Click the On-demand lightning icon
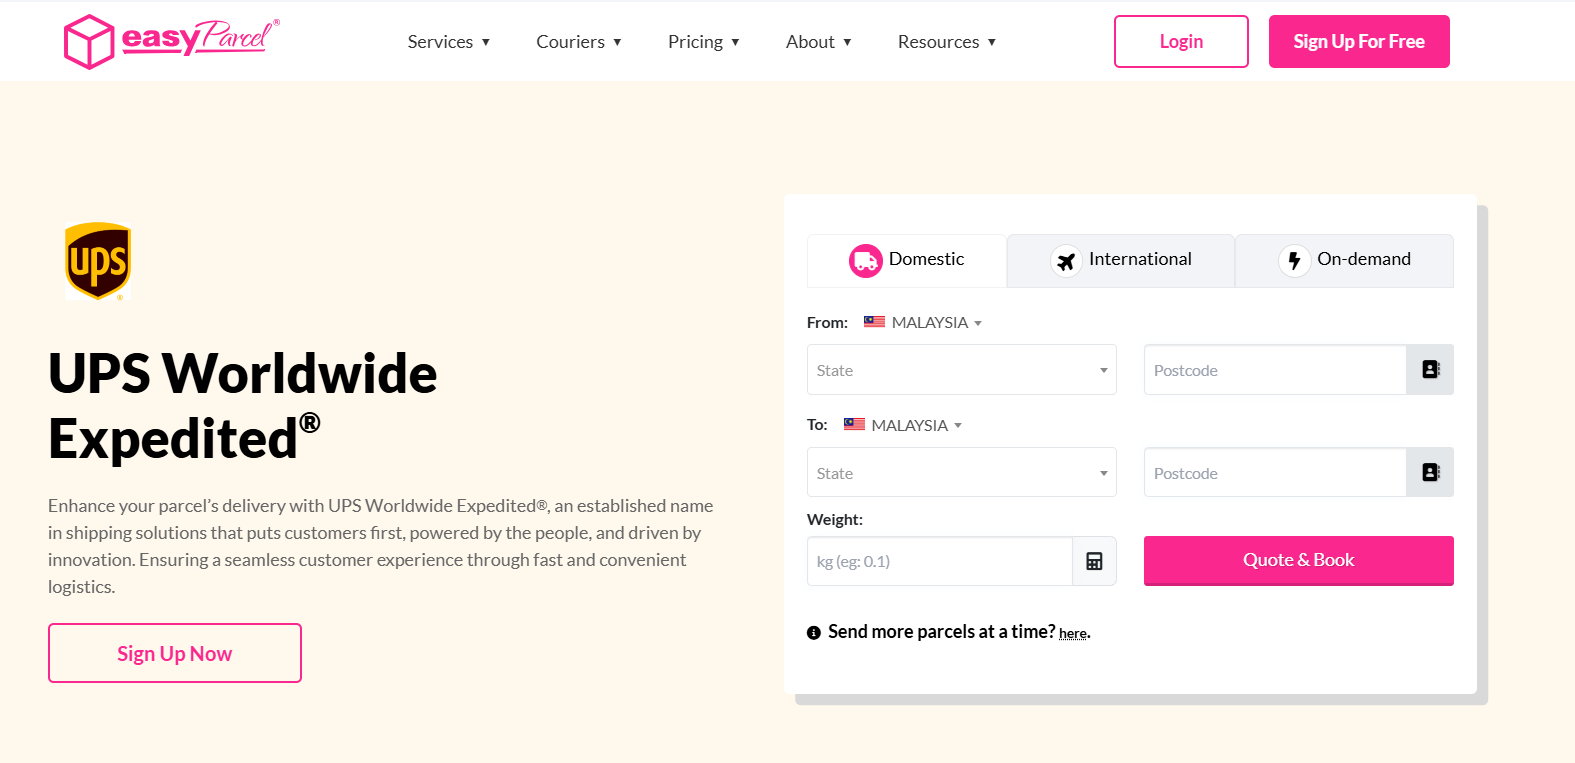1575x763 pixels. coord(1294,261)
